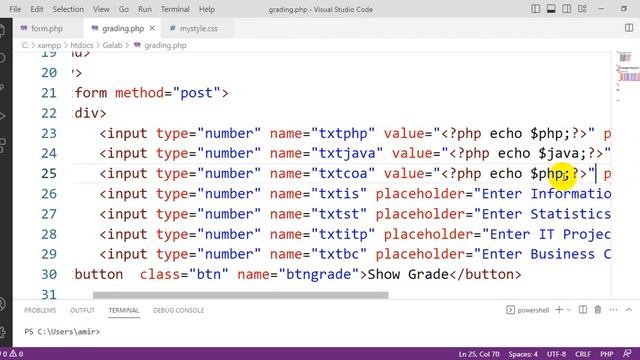Open the launch profile dropdown arrow
This screenshot has height=360, width=640.
[x=569, y=310]
